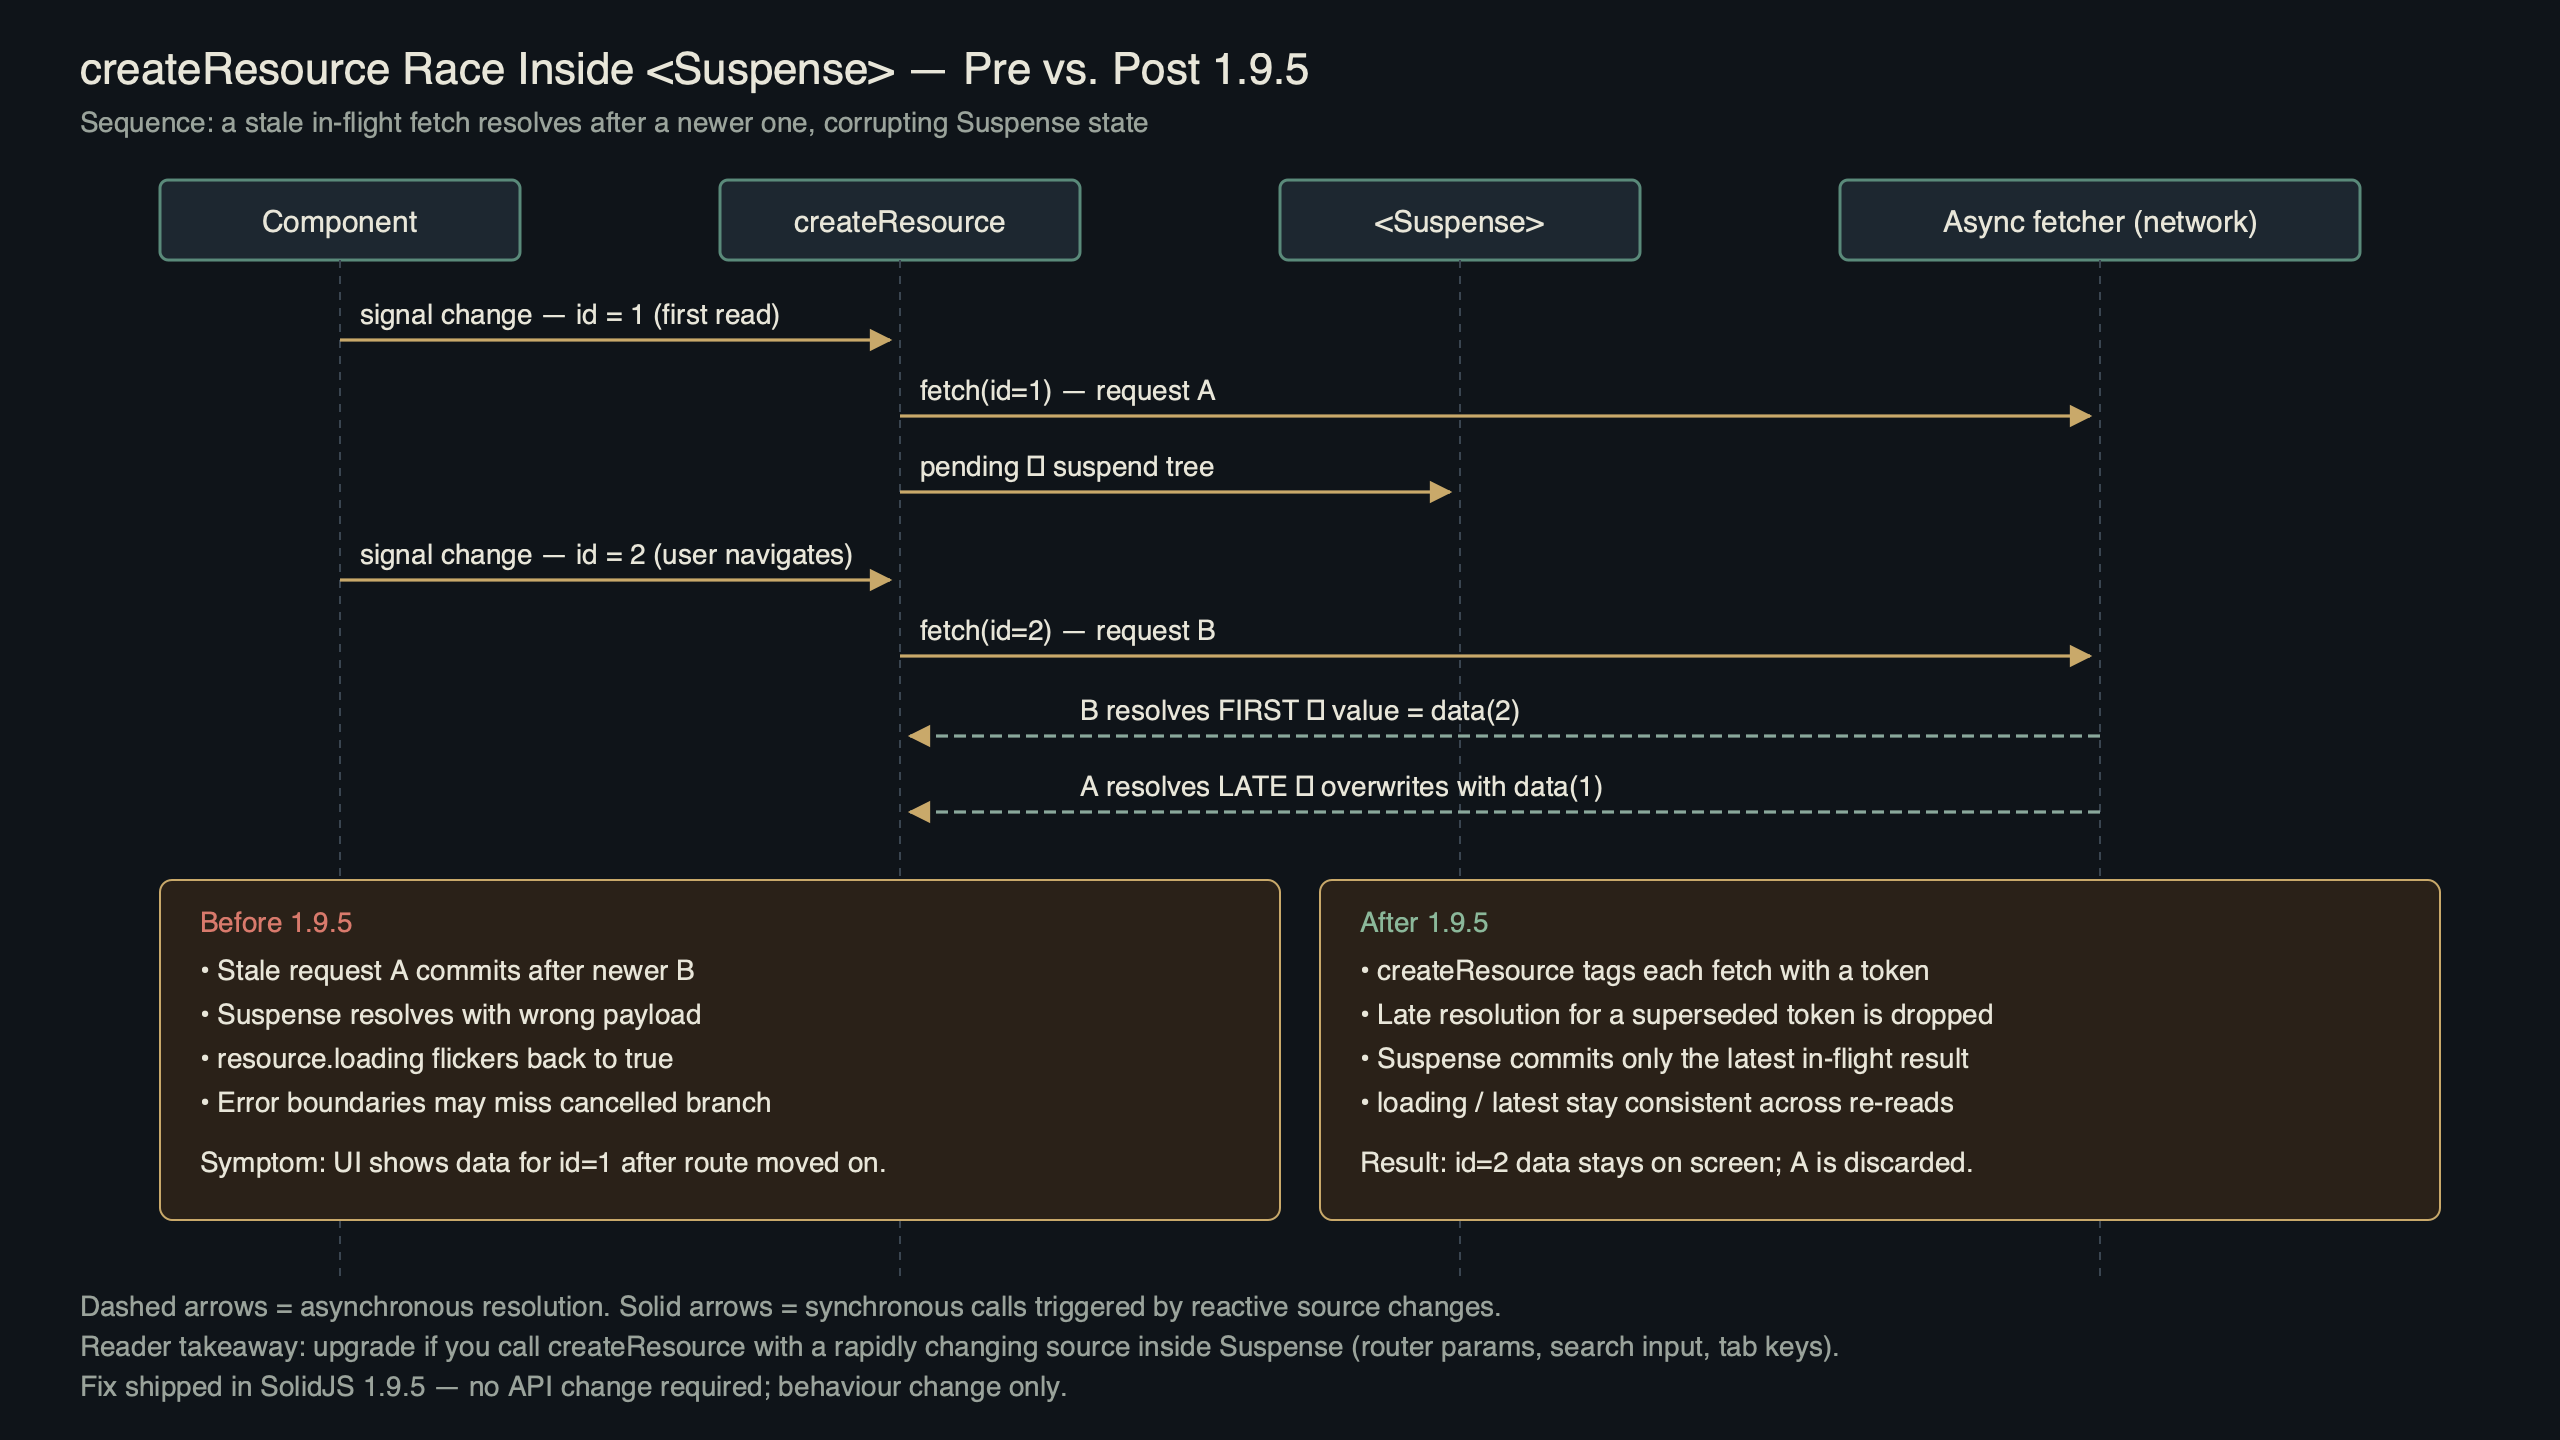
Task: Expand the 'Before 1.9.5' summary panel
Action: point(720,1050)
